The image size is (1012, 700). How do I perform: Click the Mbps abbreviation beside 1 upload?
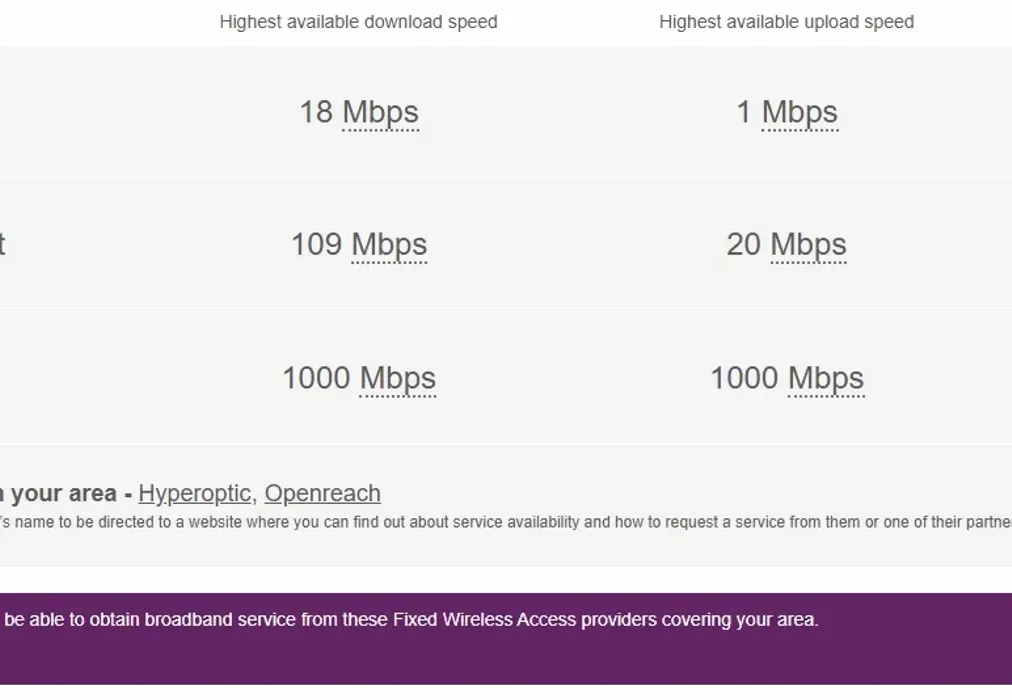pos(799,112)
